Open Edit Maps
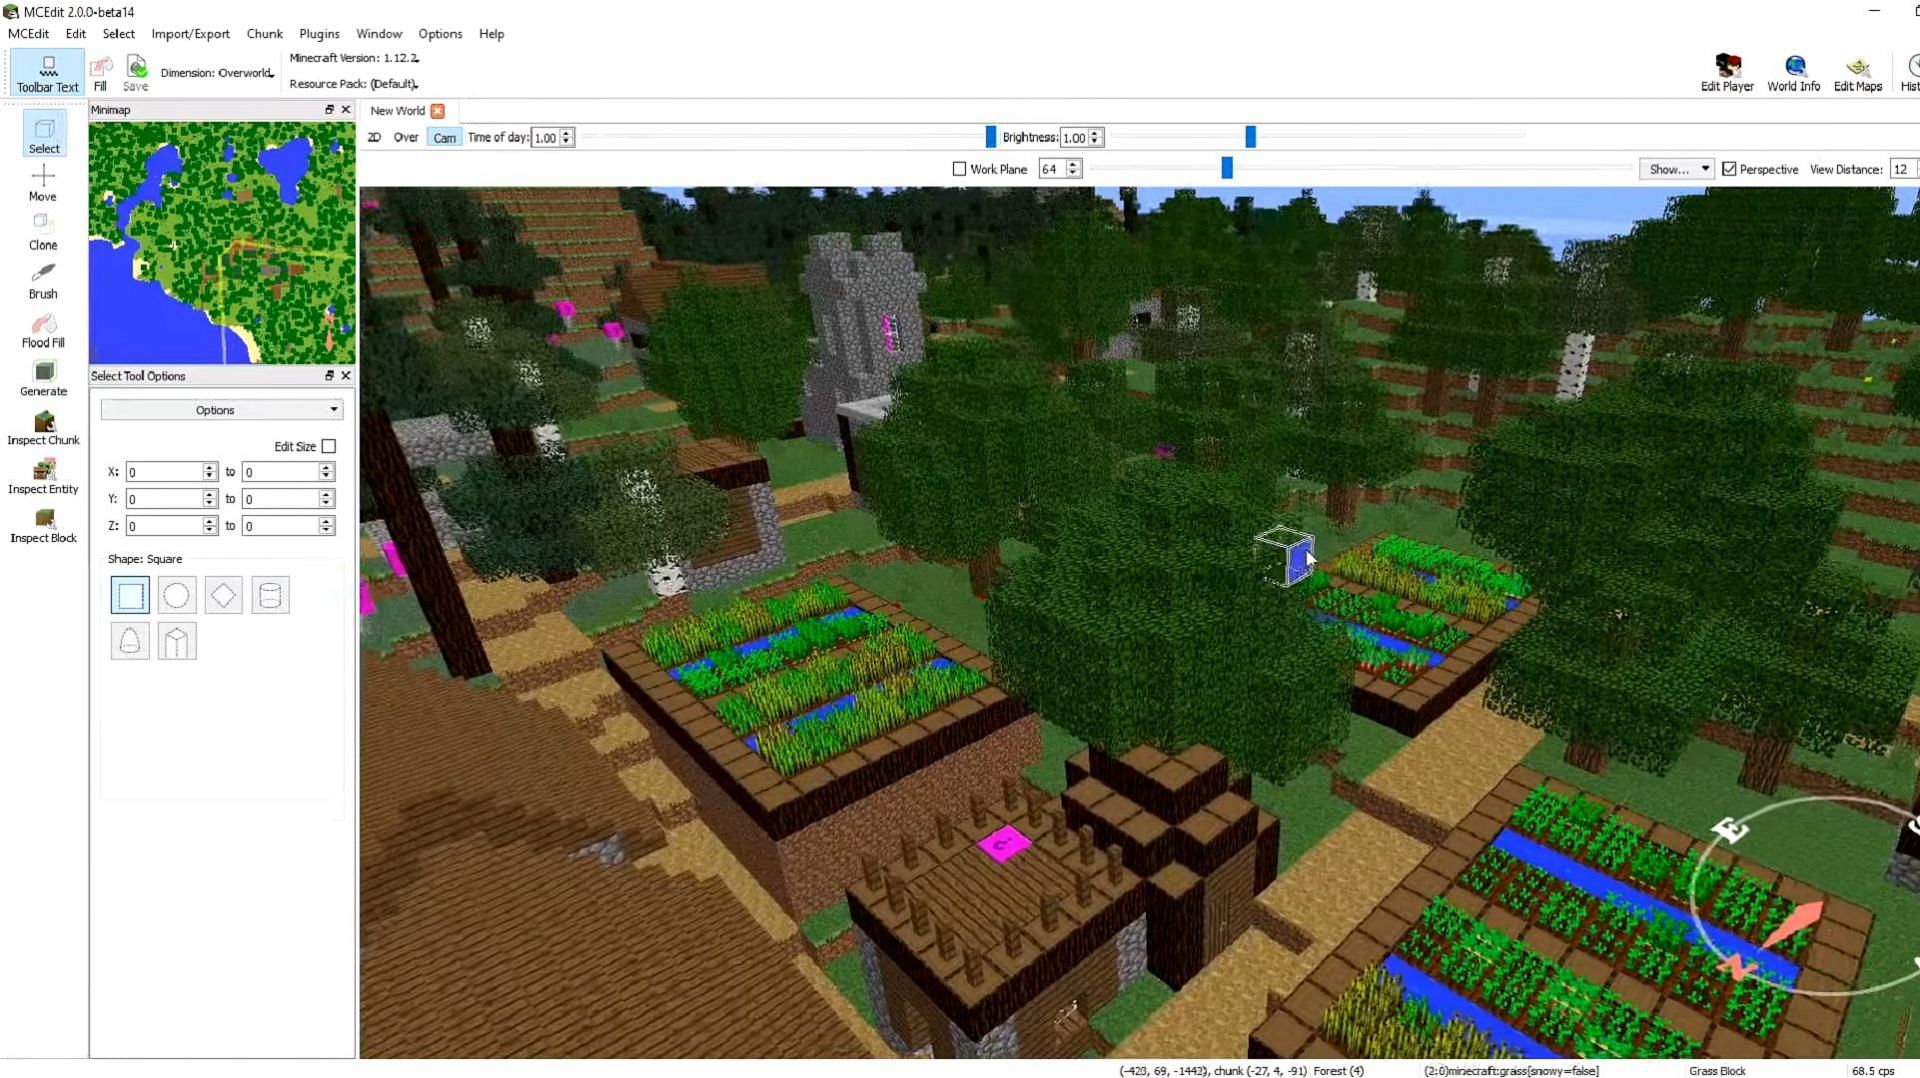The height and width of the screenshot is (1078, 1920). [1858, 74]
